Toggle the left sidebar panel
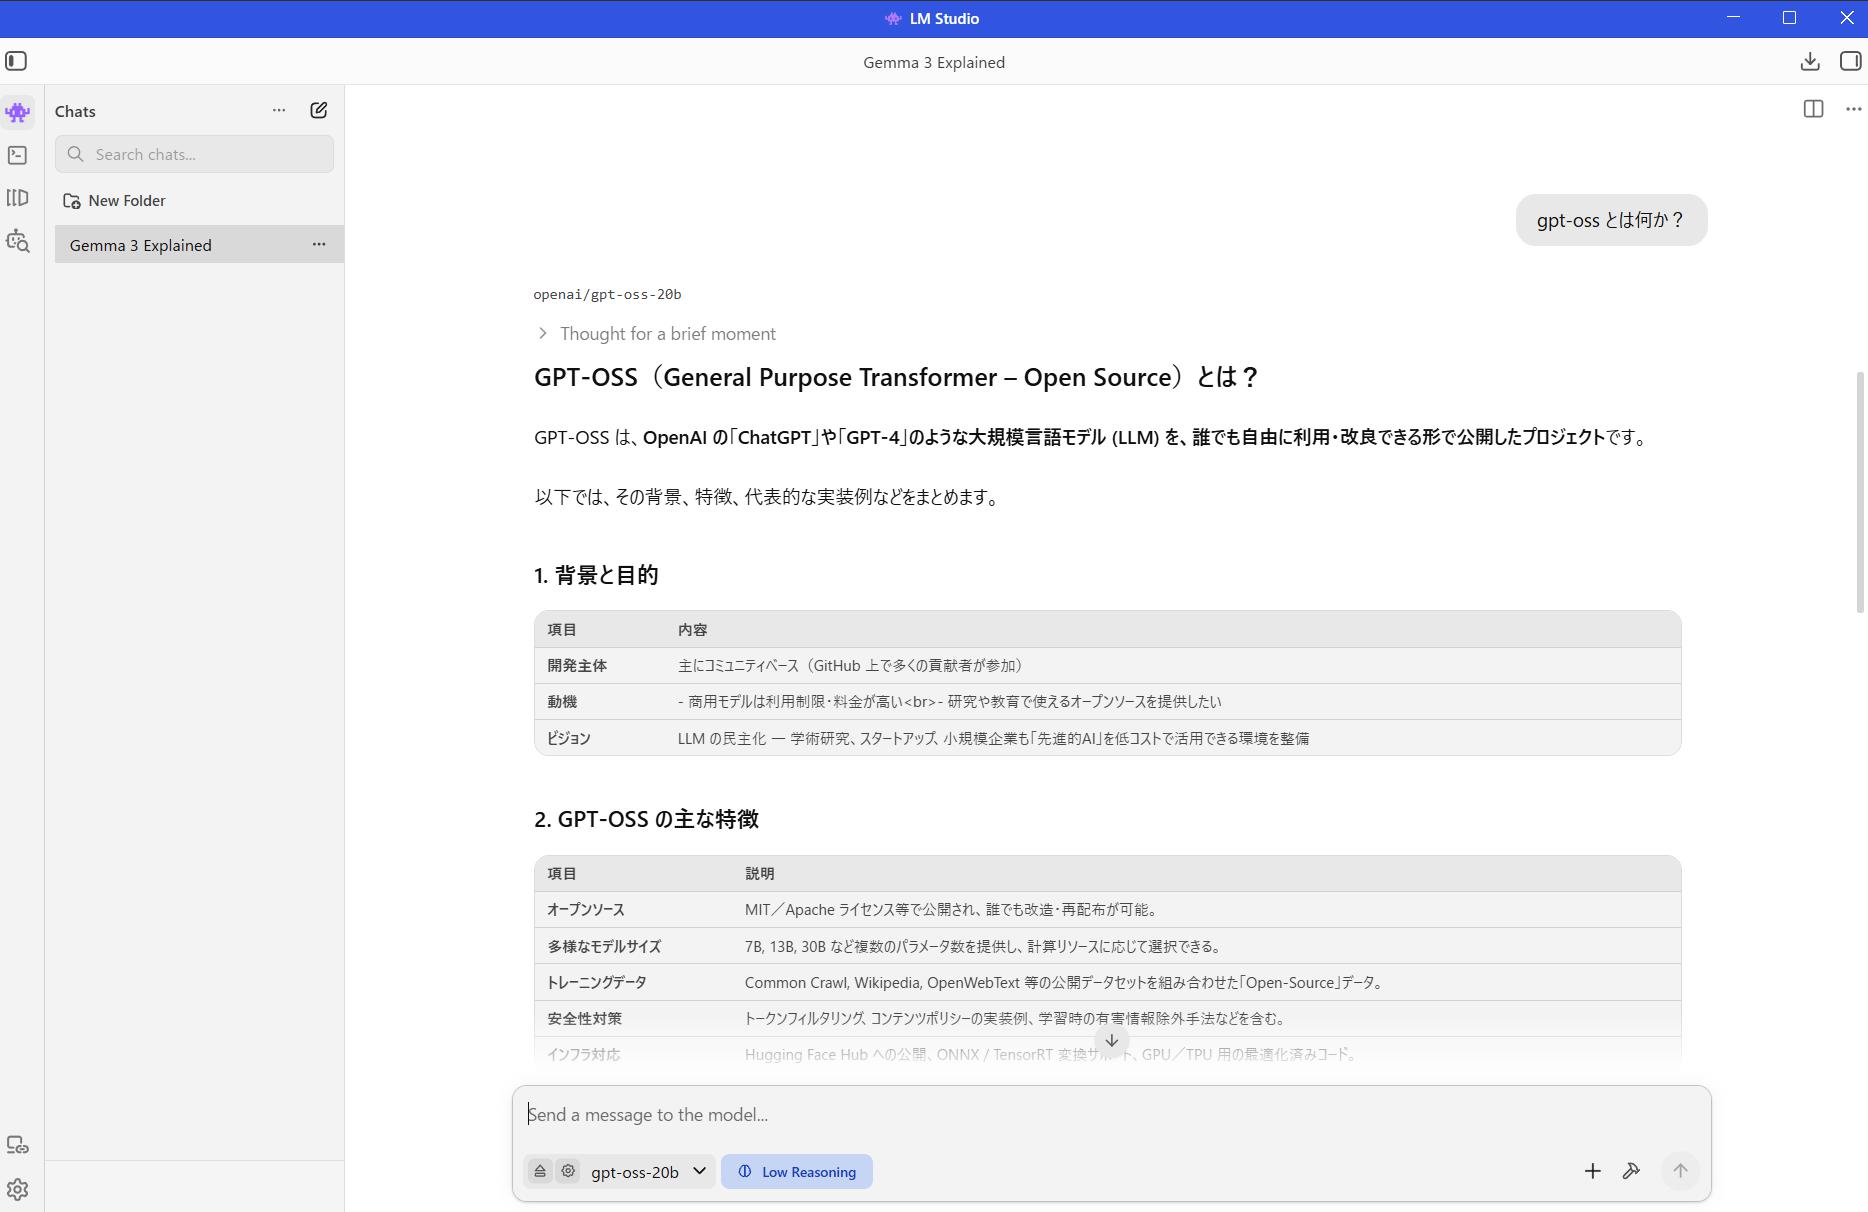Viewport: 1868px width, 1212px height. [x=16, y=62]
